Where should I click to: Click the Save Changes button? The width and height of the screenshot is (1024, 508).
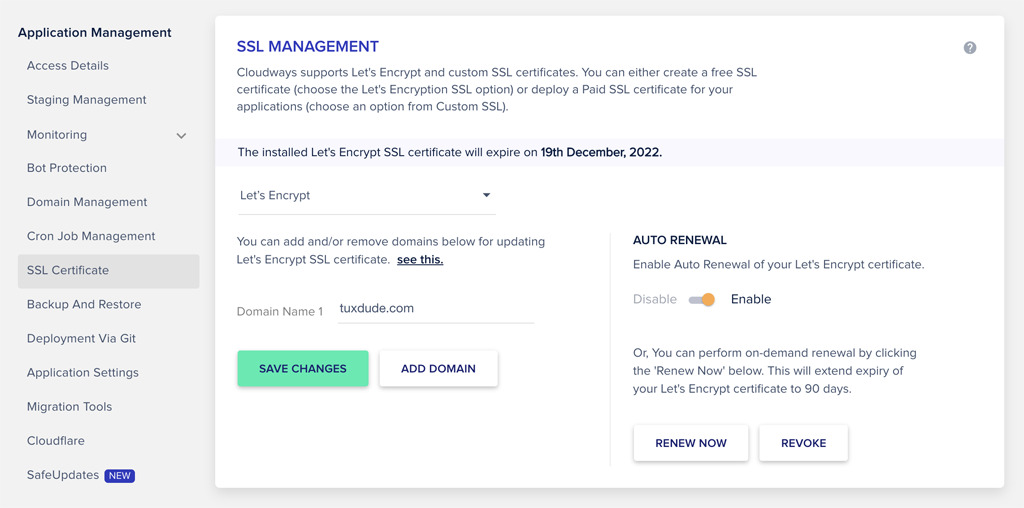tap(303, 369)
